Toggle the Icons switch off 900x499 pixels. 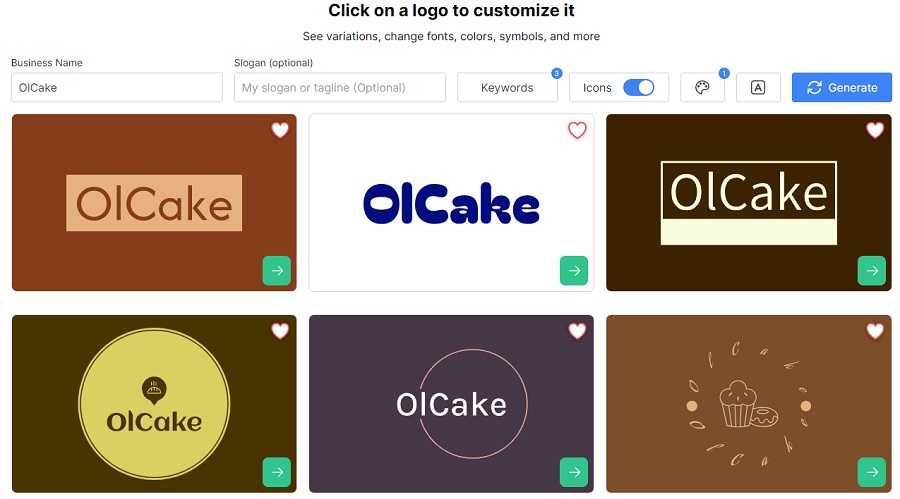tap(639, 87)
